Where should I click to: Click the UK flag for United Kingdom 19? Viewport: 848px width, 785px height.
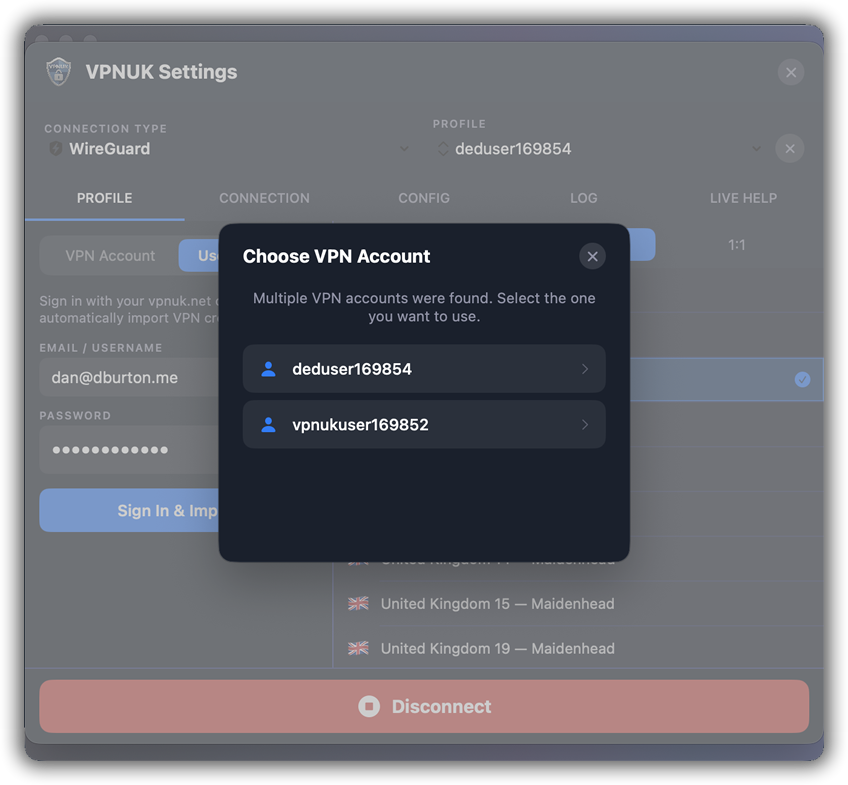pyautogui.click(x=358, y=648)
